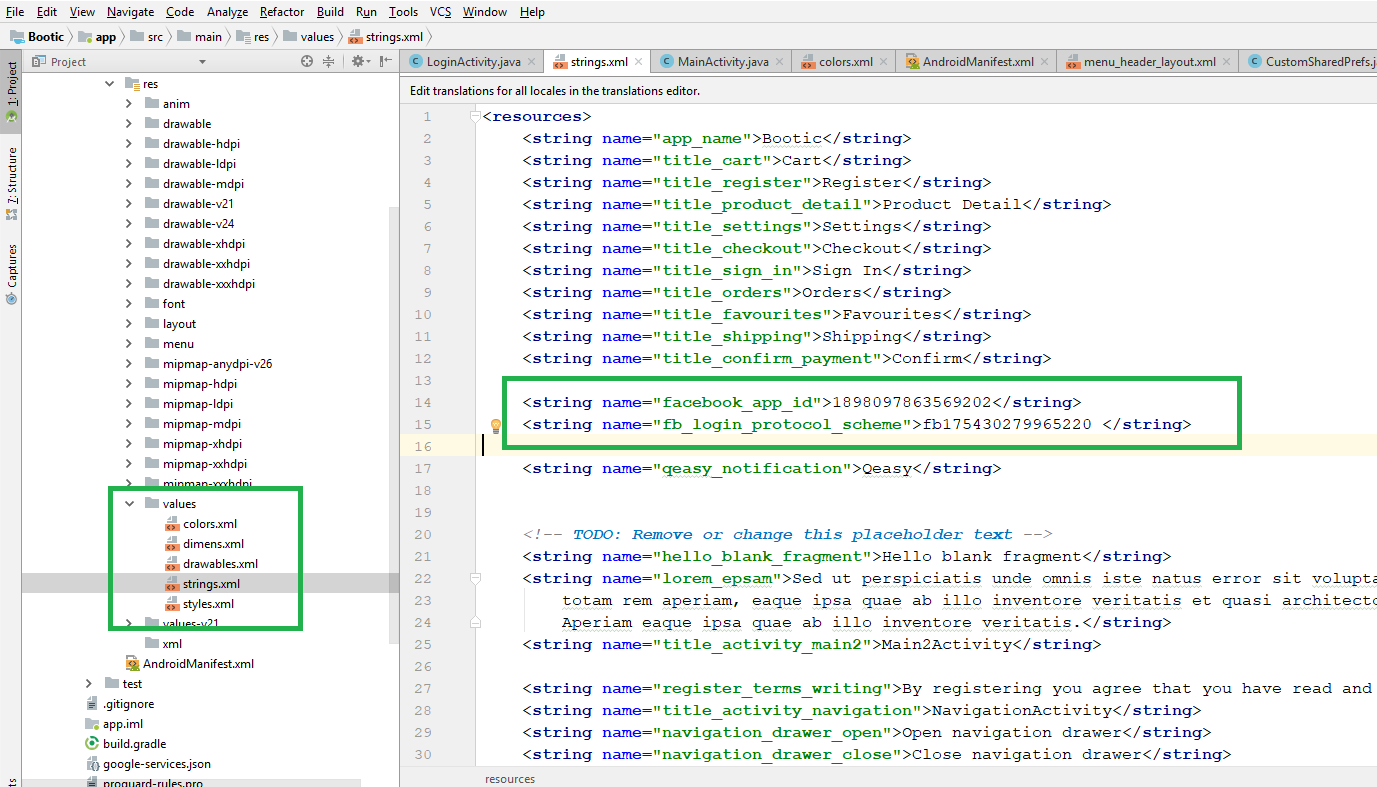The width and height of the screenshot is (1377, 787).
Task: Toggle the 1: Project tool window
Action: click(12, 90)
